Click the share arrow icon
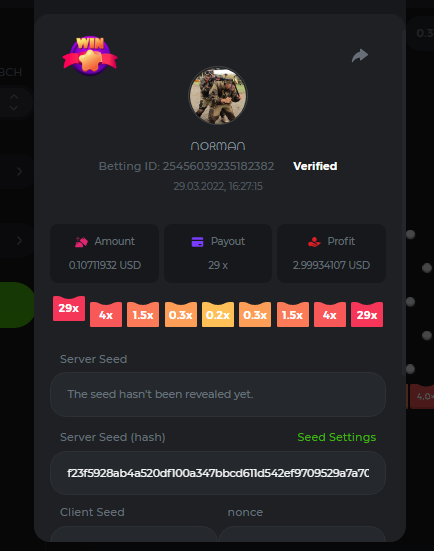The image size is (434, 551). point(360,56)
